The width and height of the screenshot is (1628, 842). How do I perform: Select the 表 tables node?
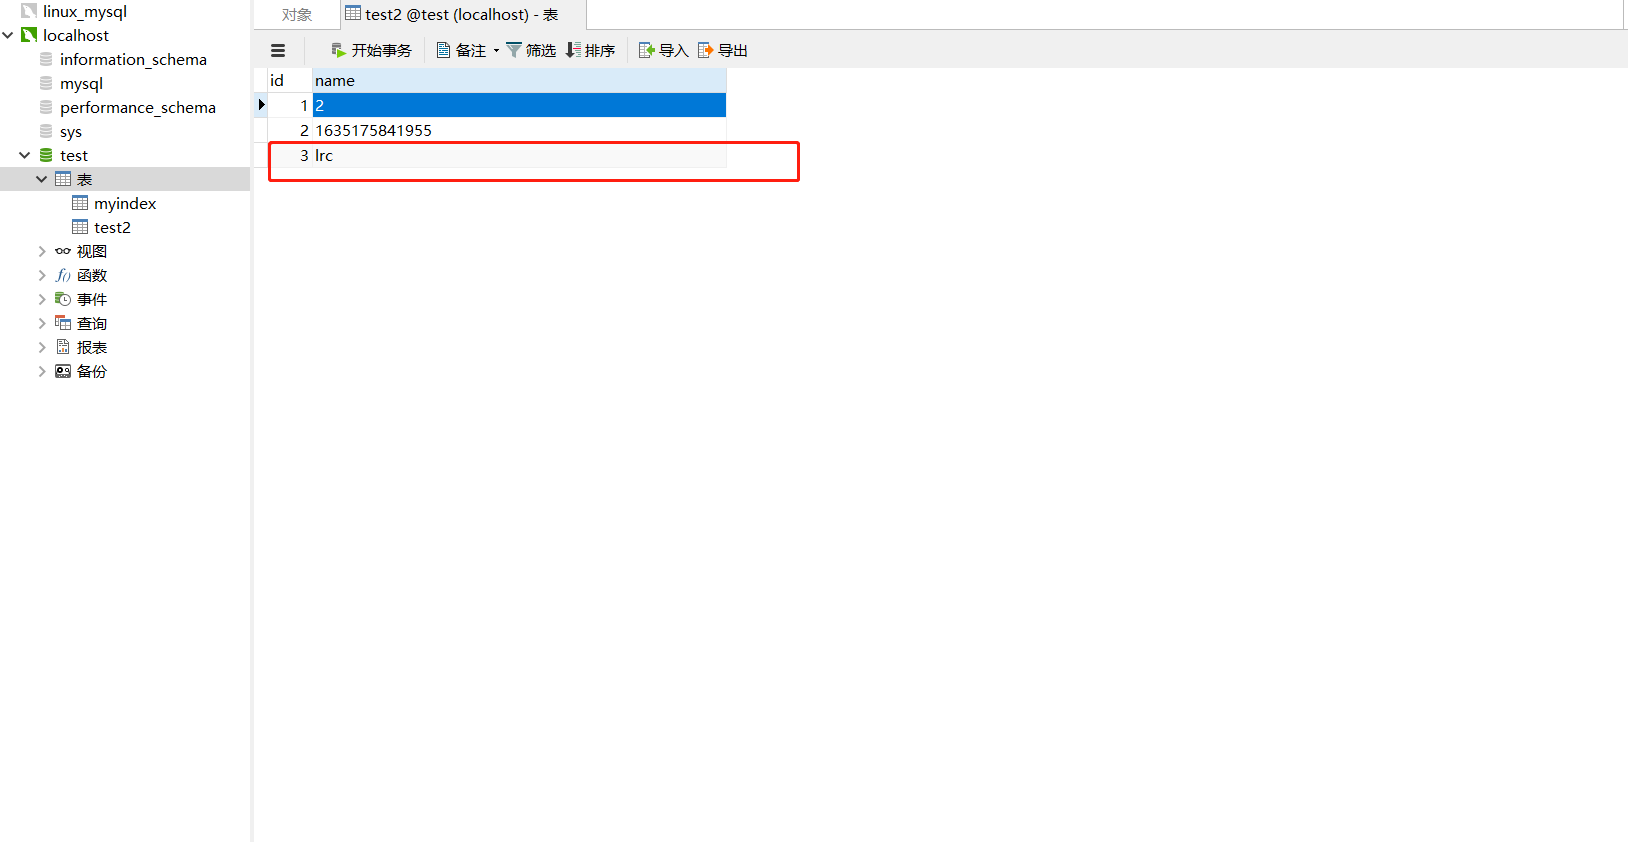tap(84, 179)
